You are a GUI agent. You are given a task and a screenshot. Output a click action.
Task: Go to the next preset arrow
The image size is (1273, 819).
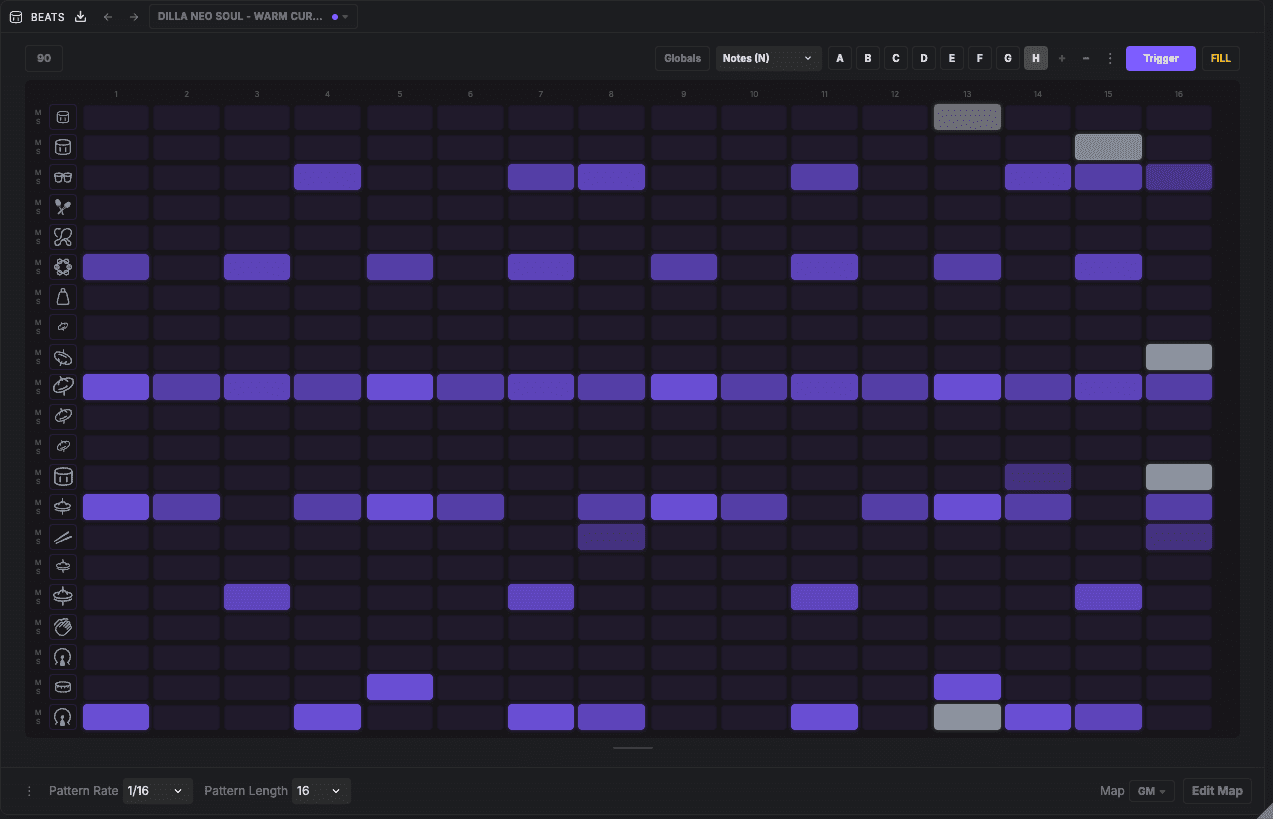[x=134, y=17]
